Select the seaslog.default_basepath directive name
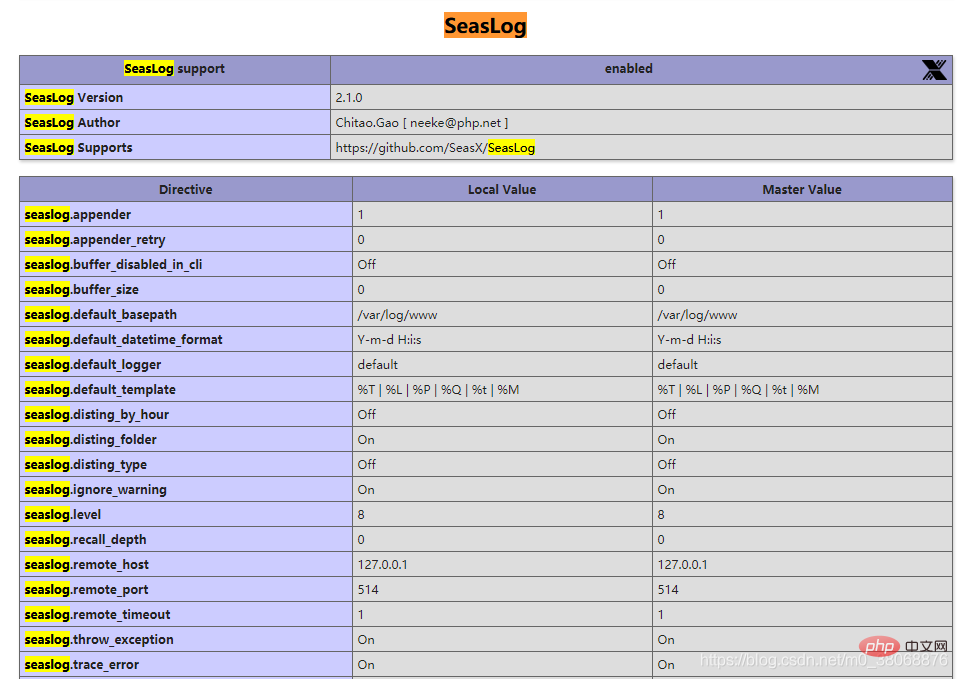This screenshot has height=679, width=958. pos(101,315)
